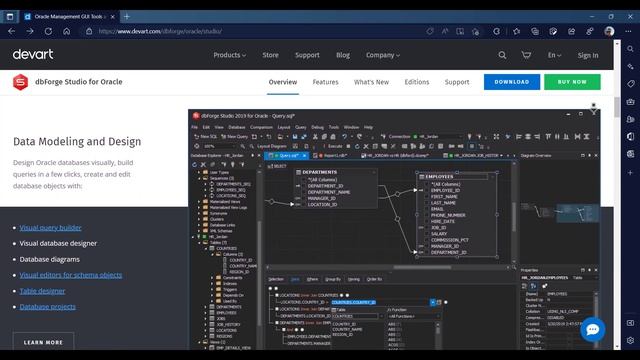
Task: Select the Oracle Management GUI Tools tab
Action: coord(69,17)
